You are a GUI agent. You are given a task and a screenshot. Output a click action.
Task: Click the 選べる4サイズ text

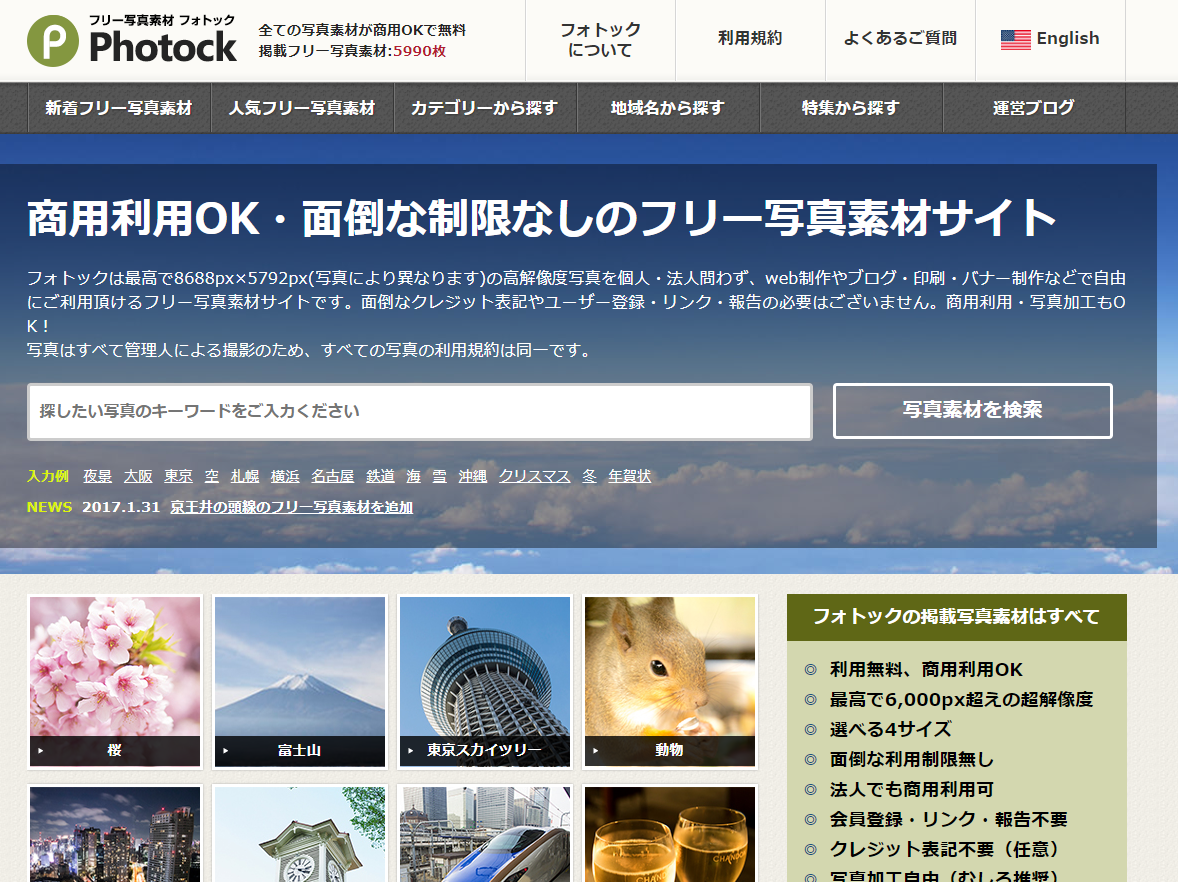(x=890, y=729)
